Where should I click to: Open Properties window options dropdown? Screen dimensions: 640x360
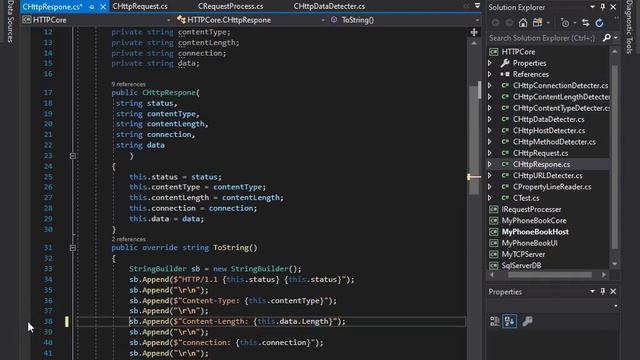tap(592, 291)
